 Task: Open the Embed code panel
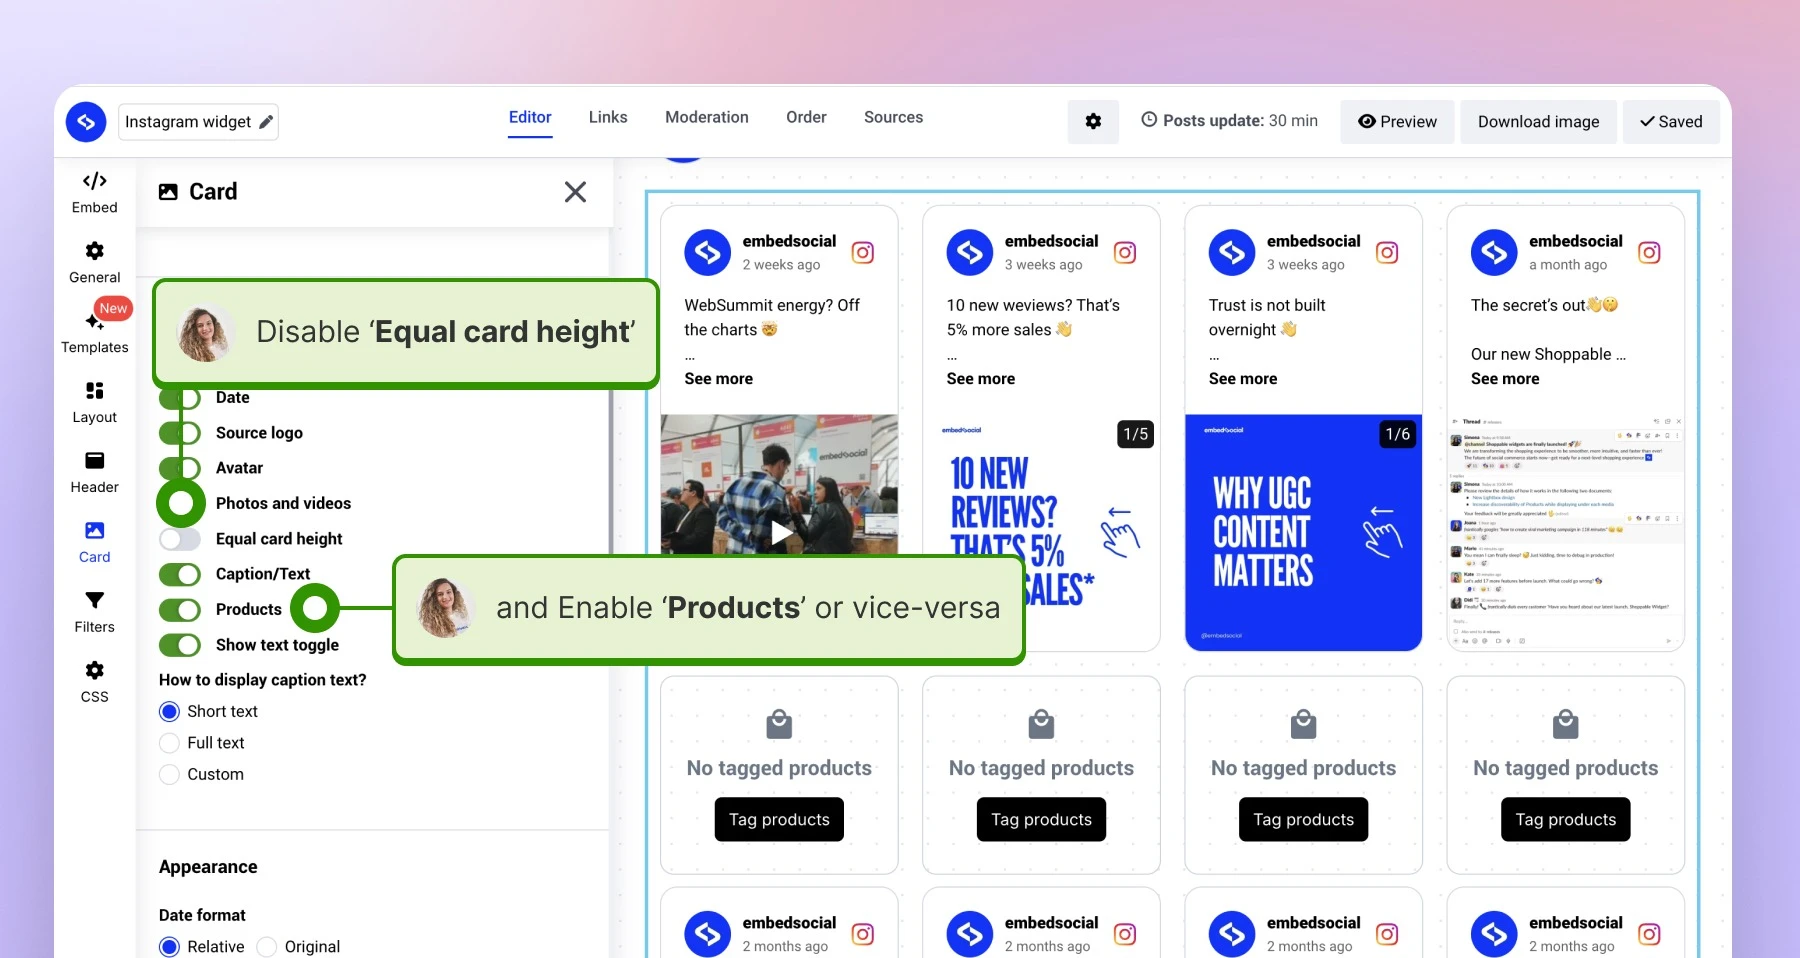(95, 192)
